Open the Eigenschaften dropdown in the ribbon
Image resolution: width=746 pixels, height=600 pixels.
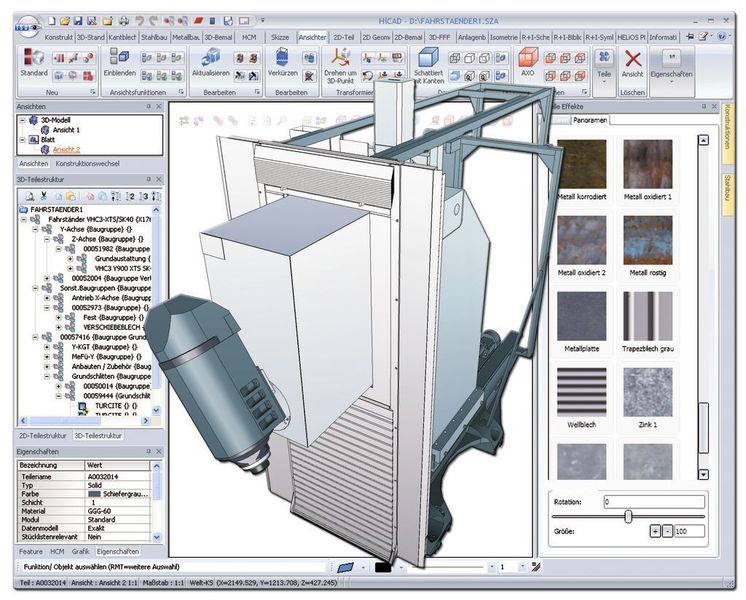click(x=671, y=82)
